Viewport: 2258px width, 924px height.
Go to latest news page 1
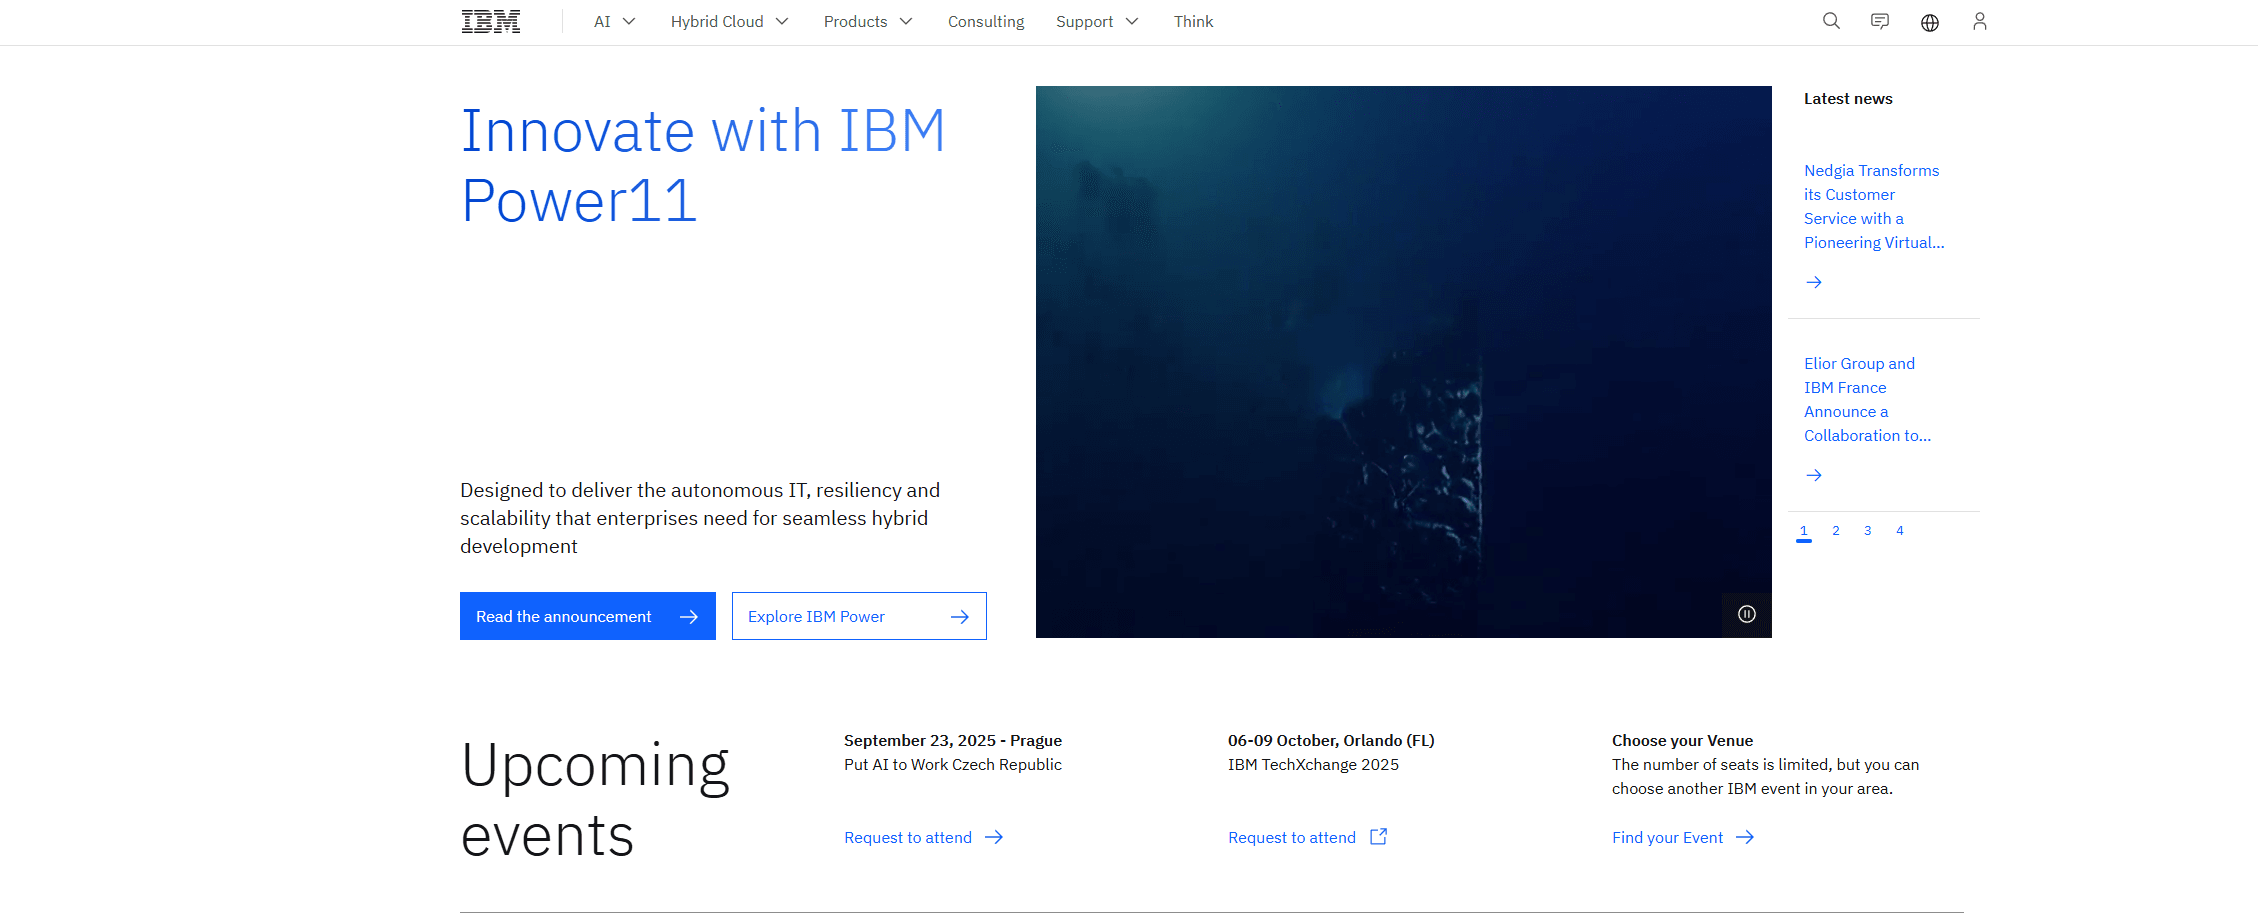coord(1804,531)
